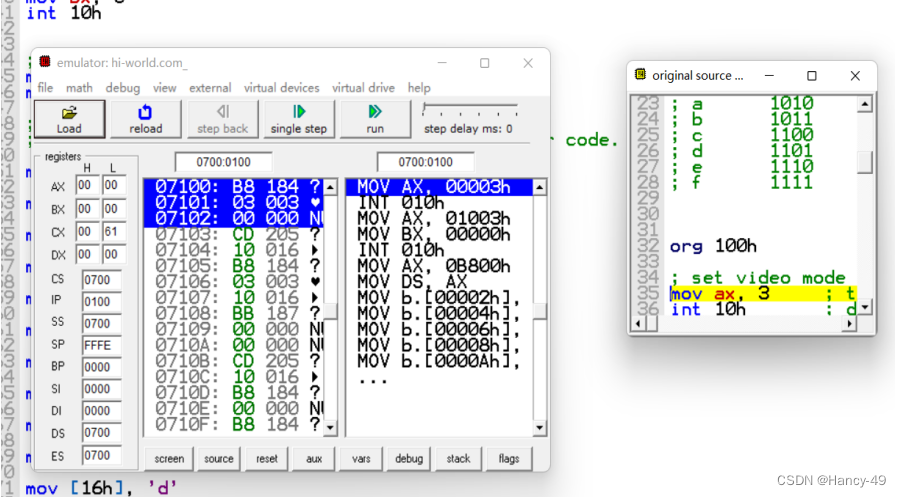Image resolution: width=901 pixels, height=497 pixels.
Task: Open the virtual drive menu
Action: (363, 88)
